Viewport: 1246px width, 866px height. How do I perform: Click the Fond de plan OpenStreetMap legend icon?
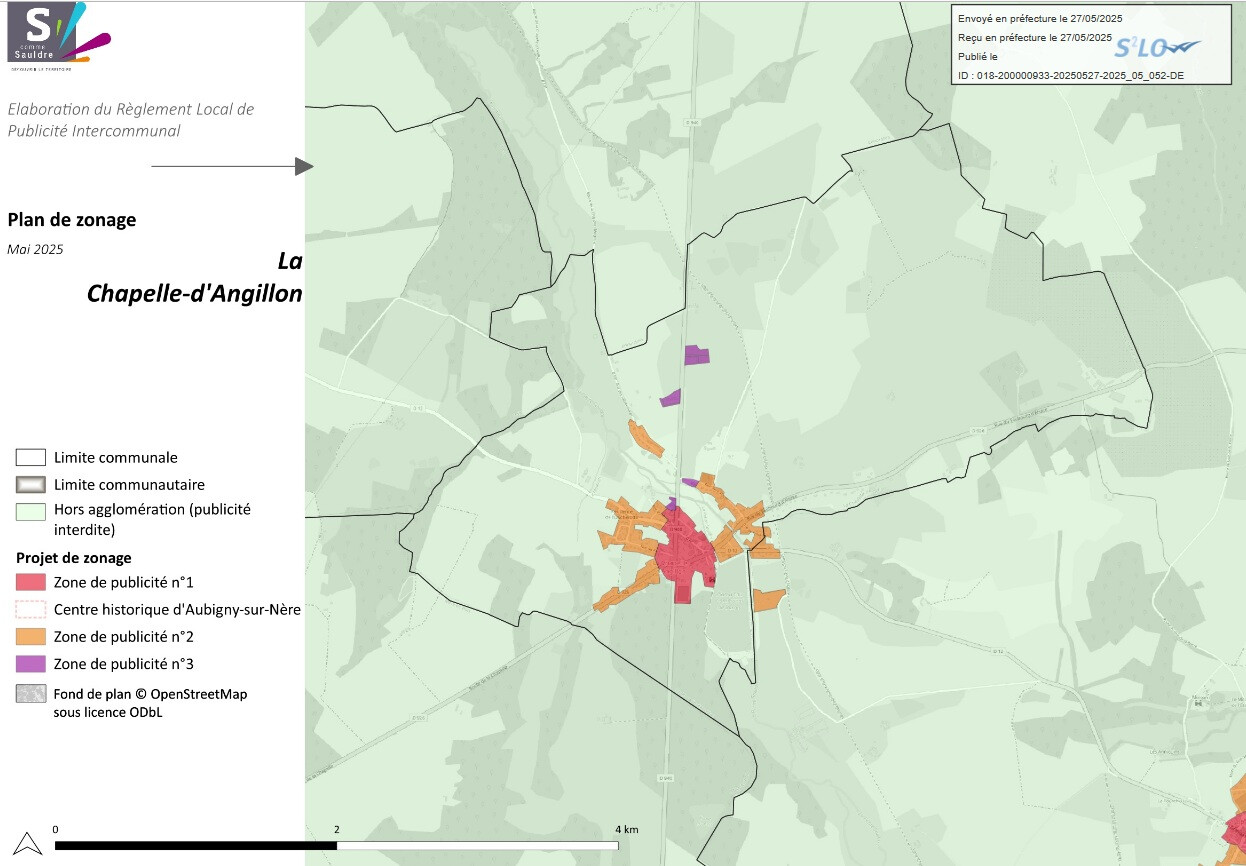[x=30, y=694]
